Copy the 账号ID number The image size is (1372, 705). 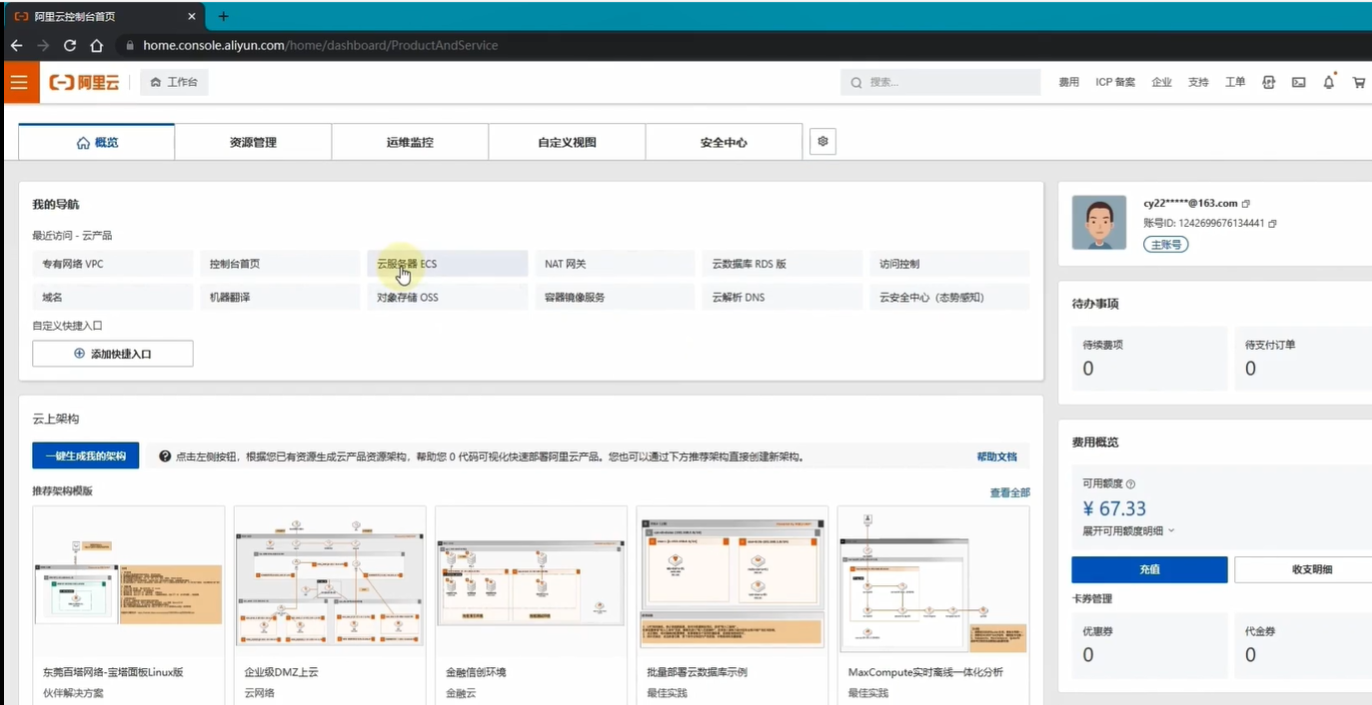pos(1273,223)
